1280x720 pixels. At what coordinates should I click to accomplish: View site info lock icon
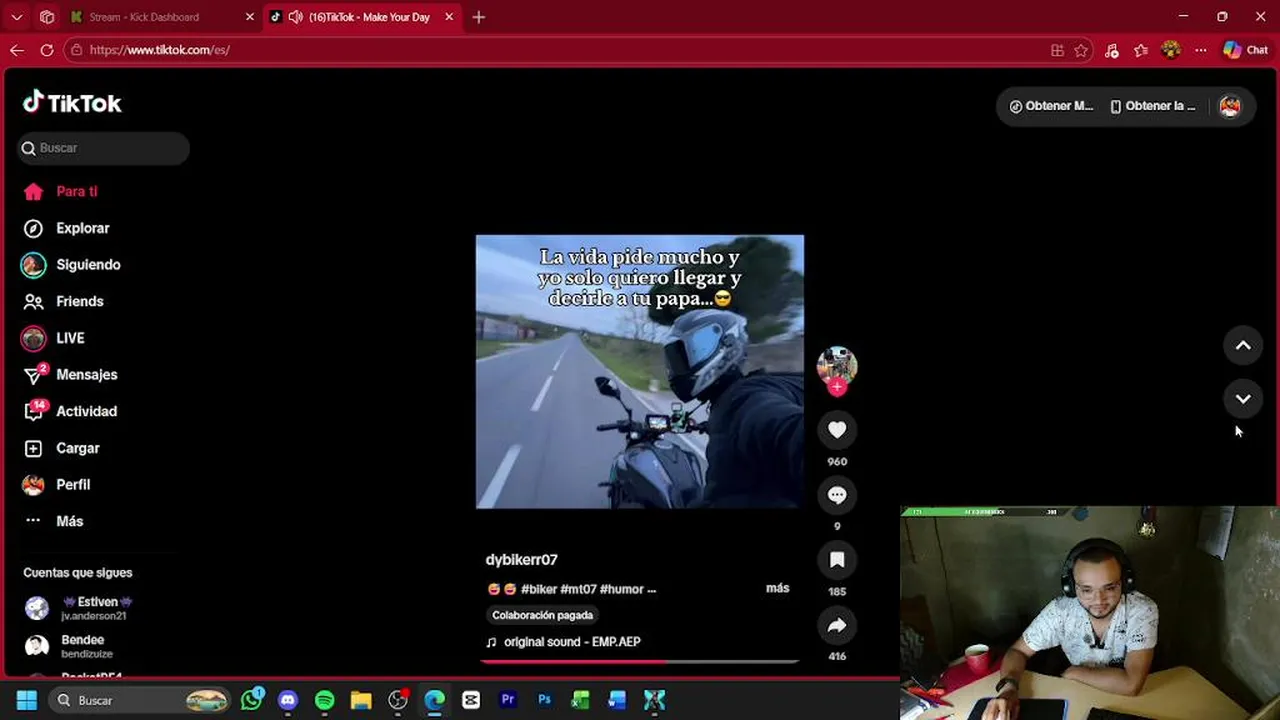point(76,50)
